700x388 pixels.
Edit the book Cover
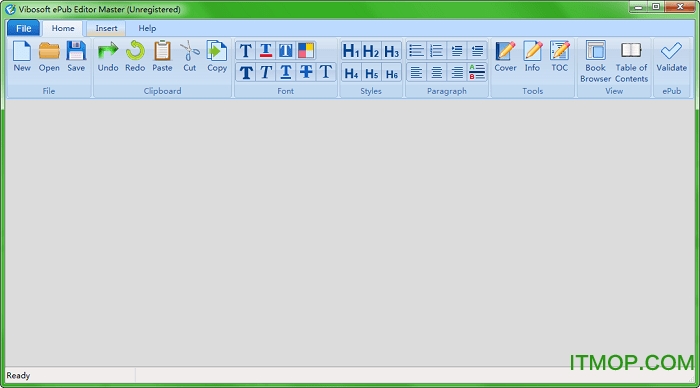(x=505, y=56)
